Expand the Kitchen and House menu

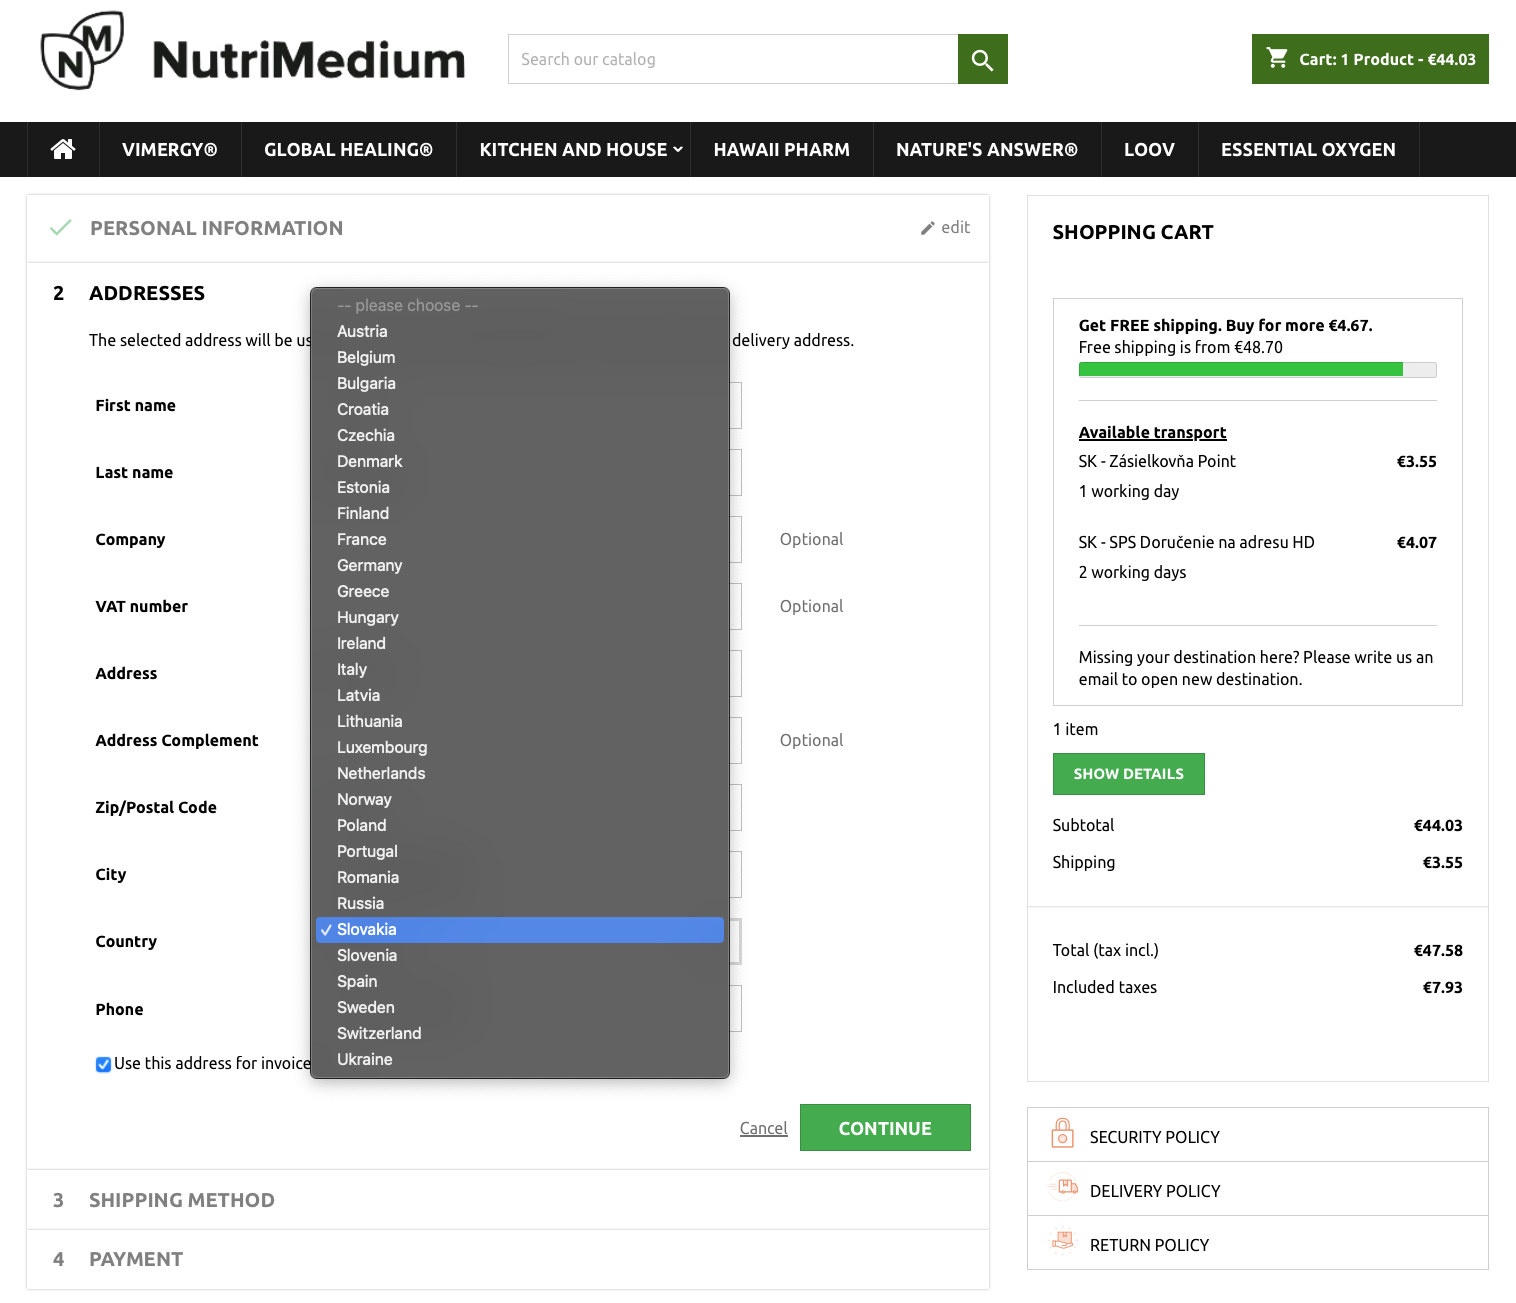(x=580, y=149)
